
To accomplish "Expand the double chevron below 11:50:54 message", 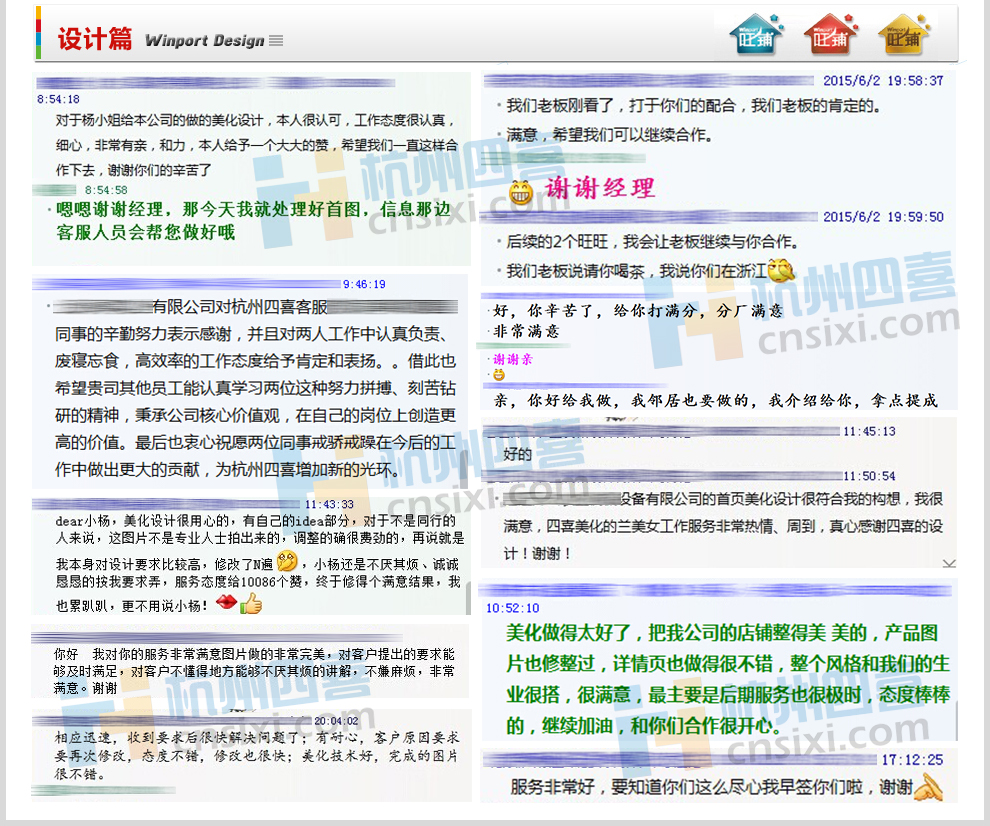I will click(x=948, y=565).
